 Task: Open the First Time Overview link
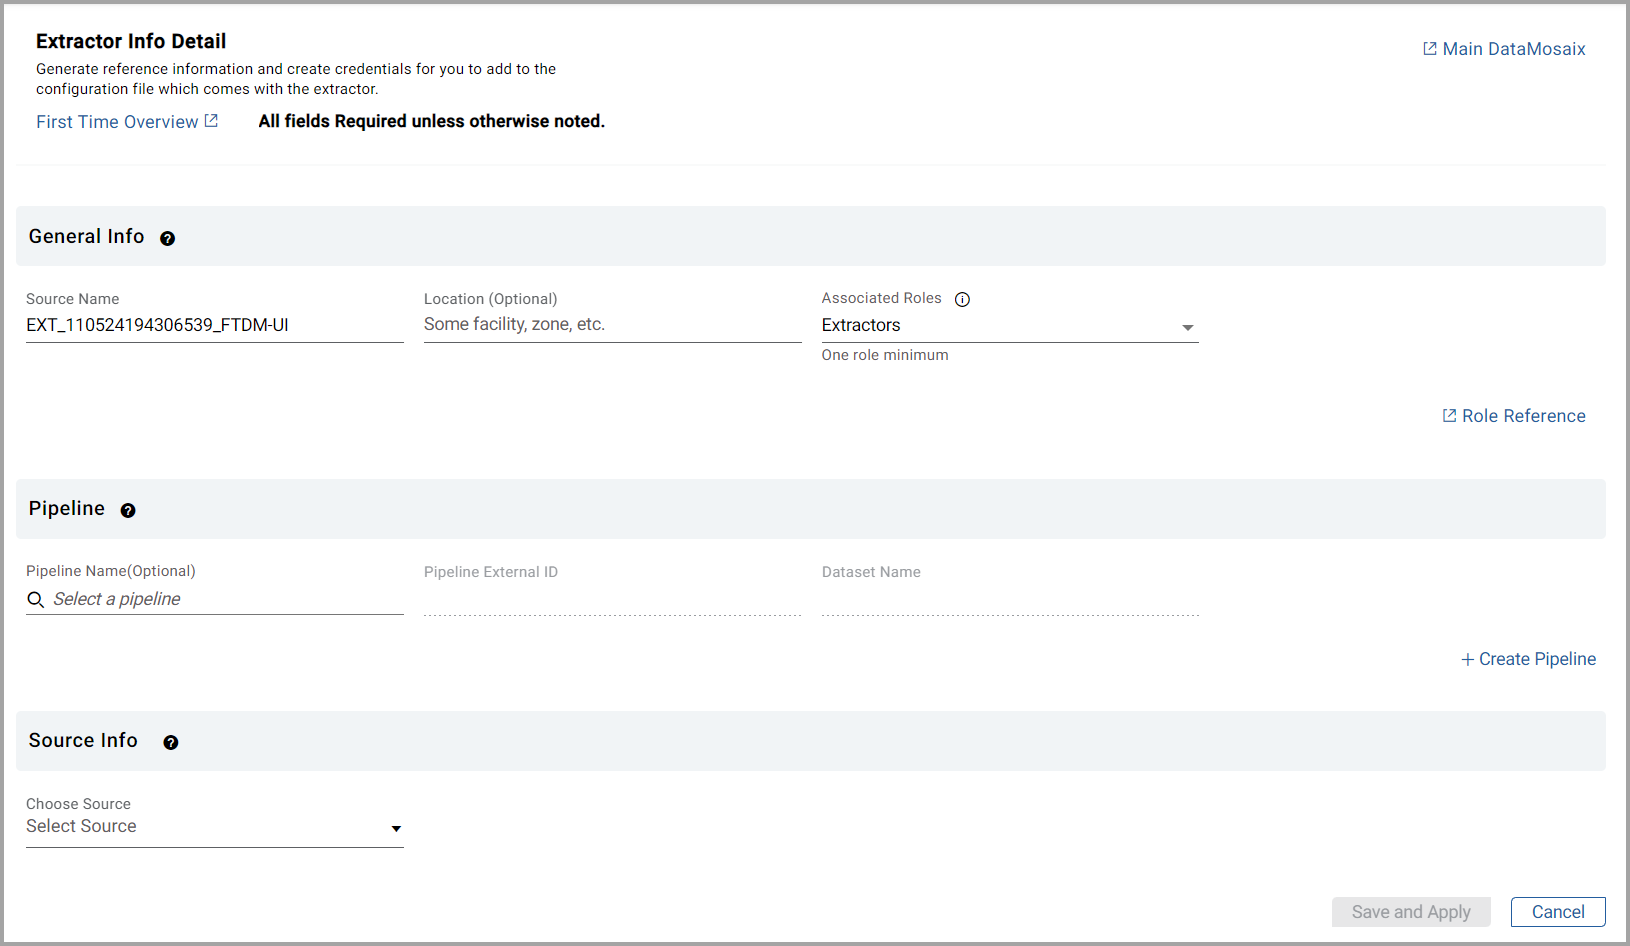(117, 122)
